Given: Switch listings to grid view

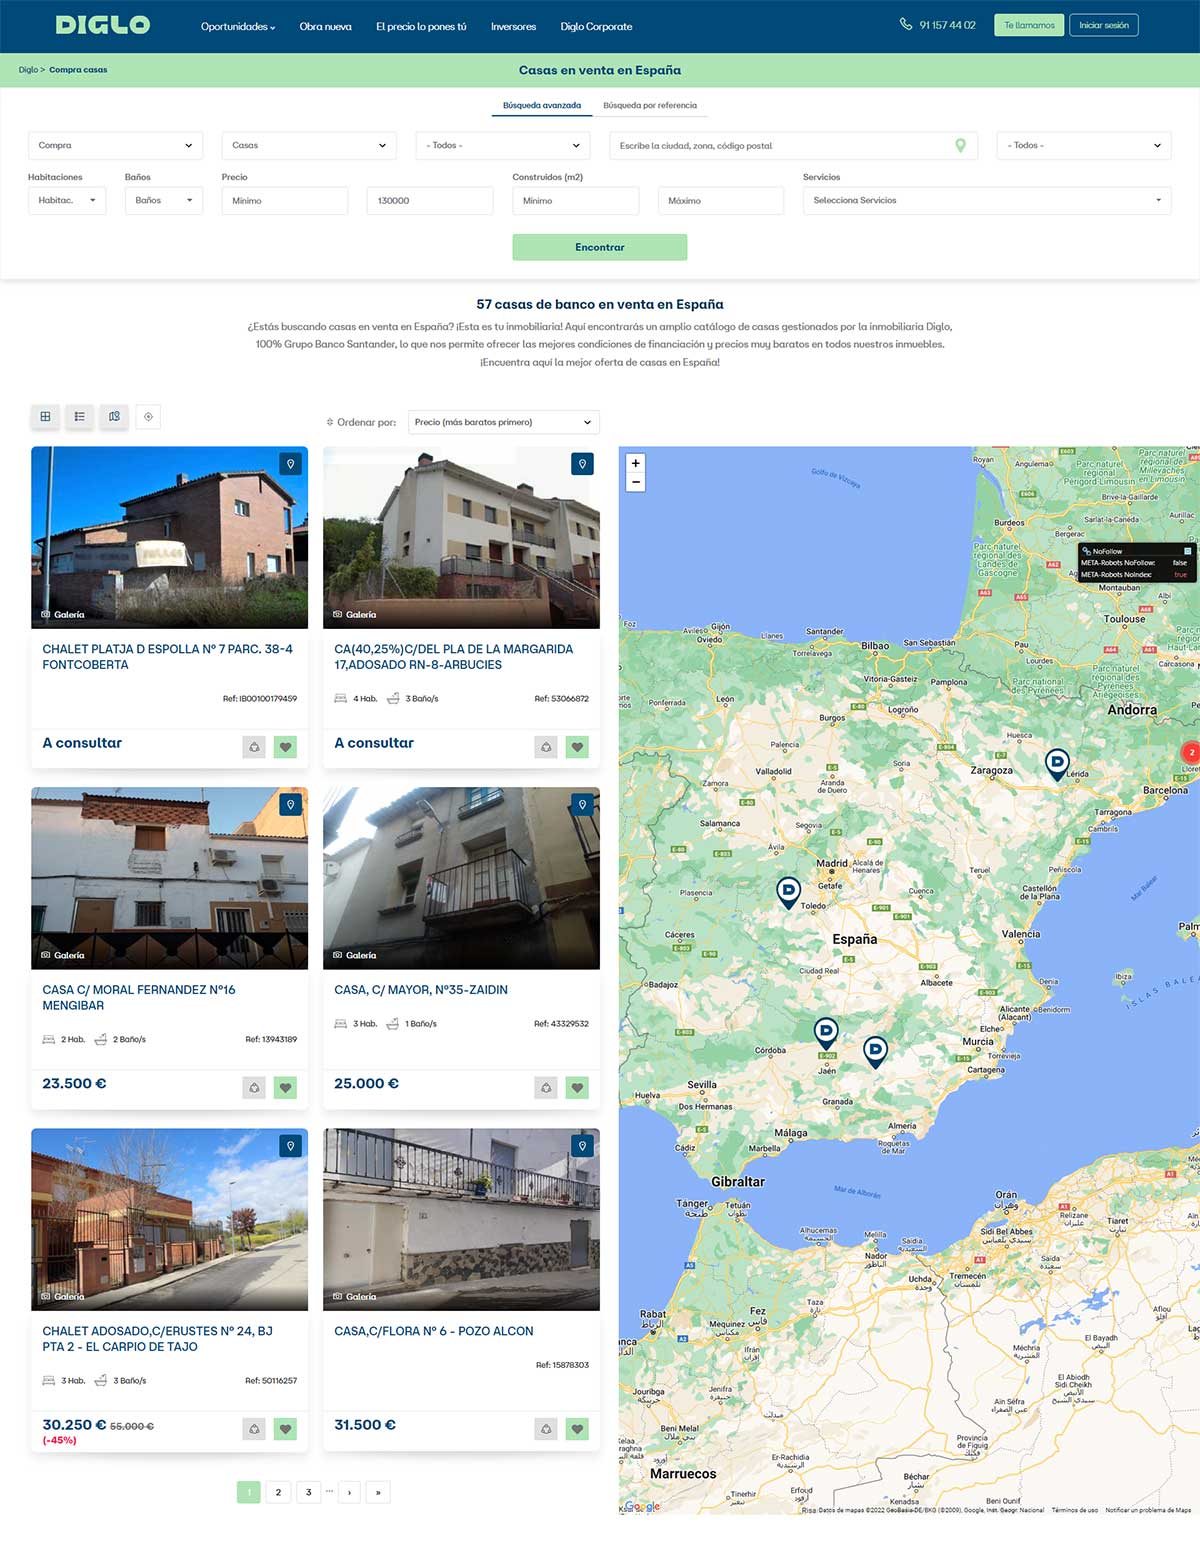Looking at the screenshot, I should click(x=45, y=417).
